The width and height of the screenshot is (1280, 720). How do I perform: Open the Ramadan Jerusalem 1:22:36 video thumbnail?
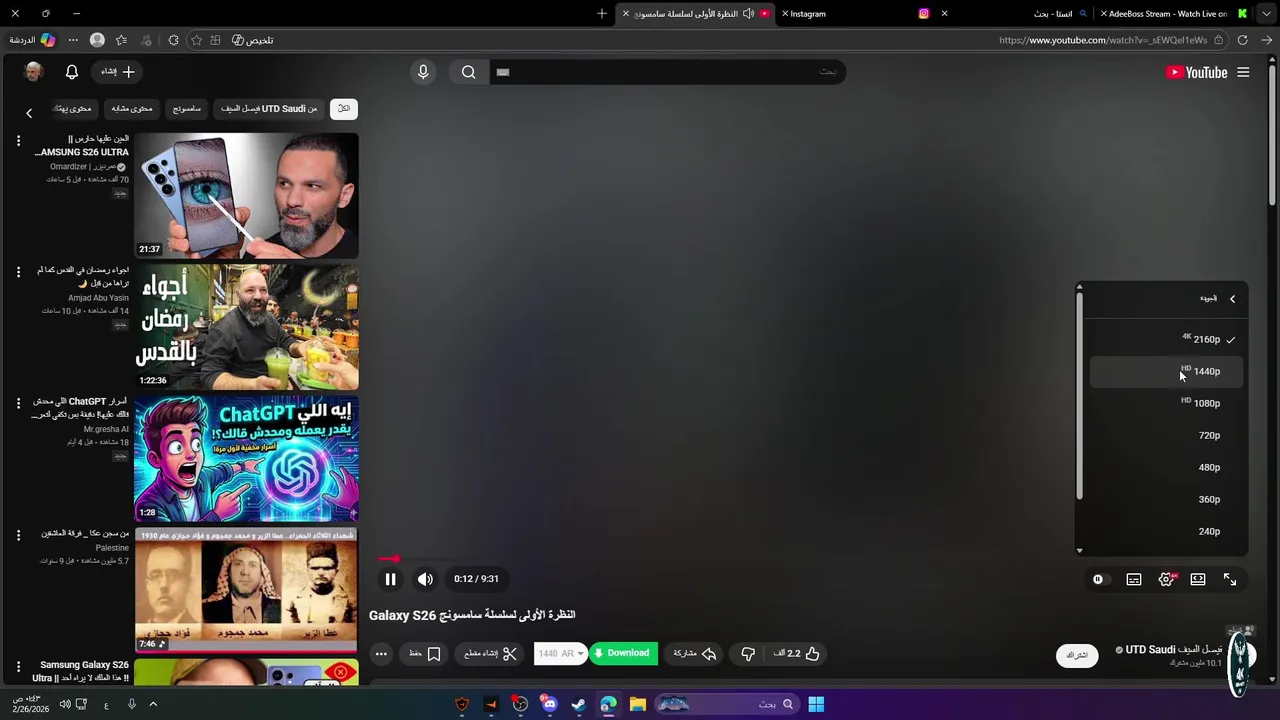[x=246, y=327]
